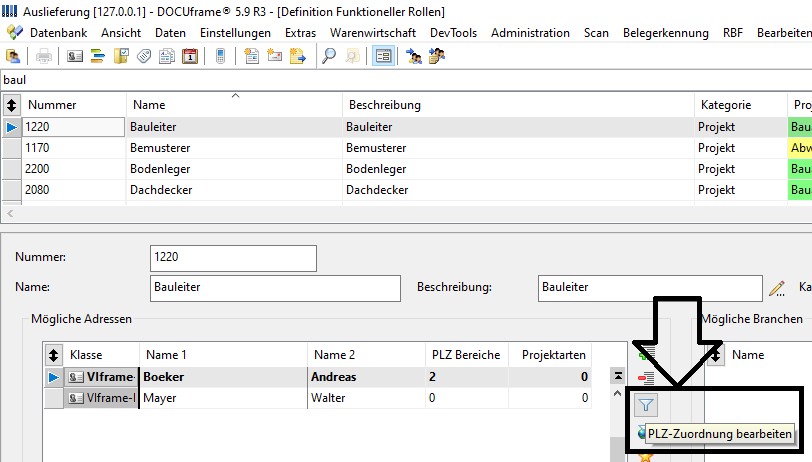Open the Einstellungen menu
The height and width of the screenshot is (462, 812).
pyautogui.click(x=235, y=33)
